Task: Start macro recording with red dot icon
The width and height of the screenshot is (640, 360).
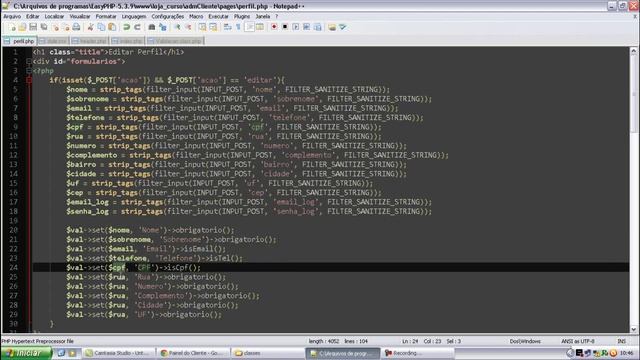Action: tap(274, 27)
